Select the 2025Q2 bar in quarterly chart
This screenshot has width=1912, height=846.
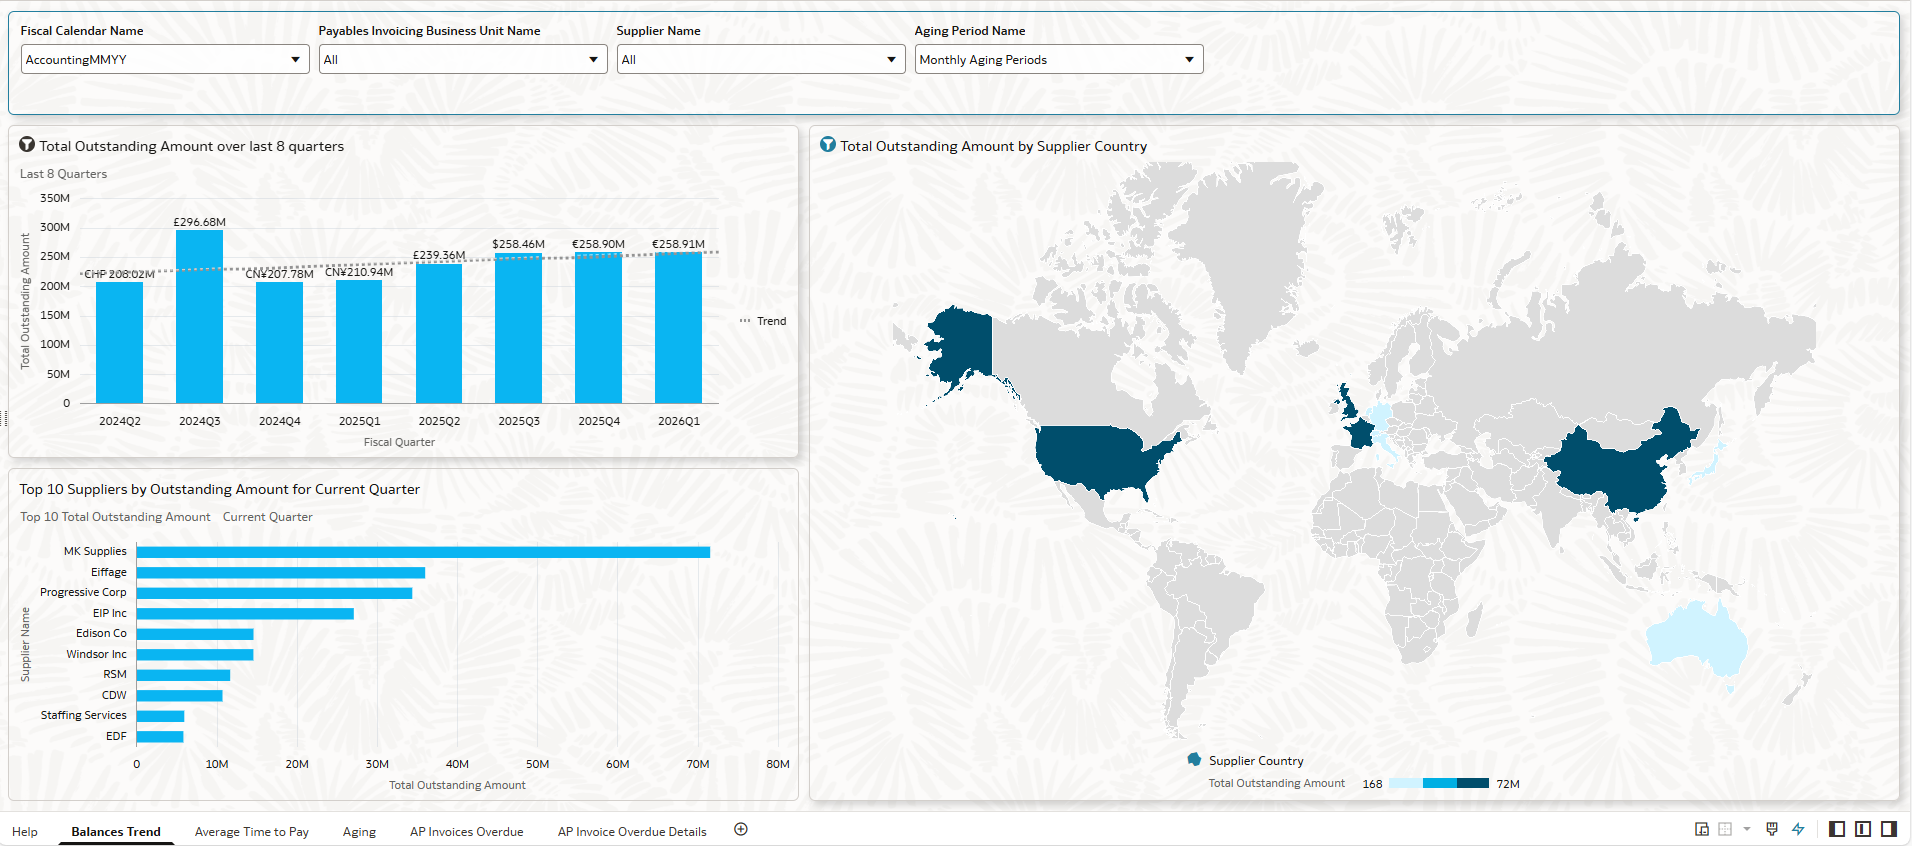pos(439,333)
